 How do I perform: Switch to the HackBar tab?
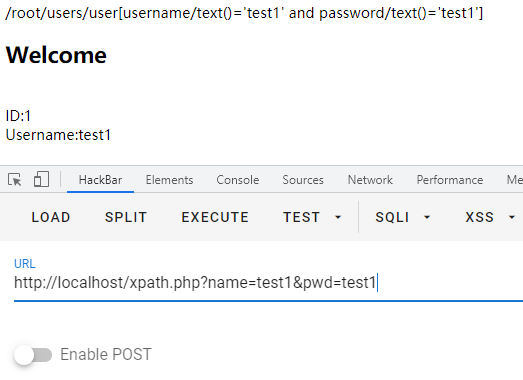coord(100,180)
